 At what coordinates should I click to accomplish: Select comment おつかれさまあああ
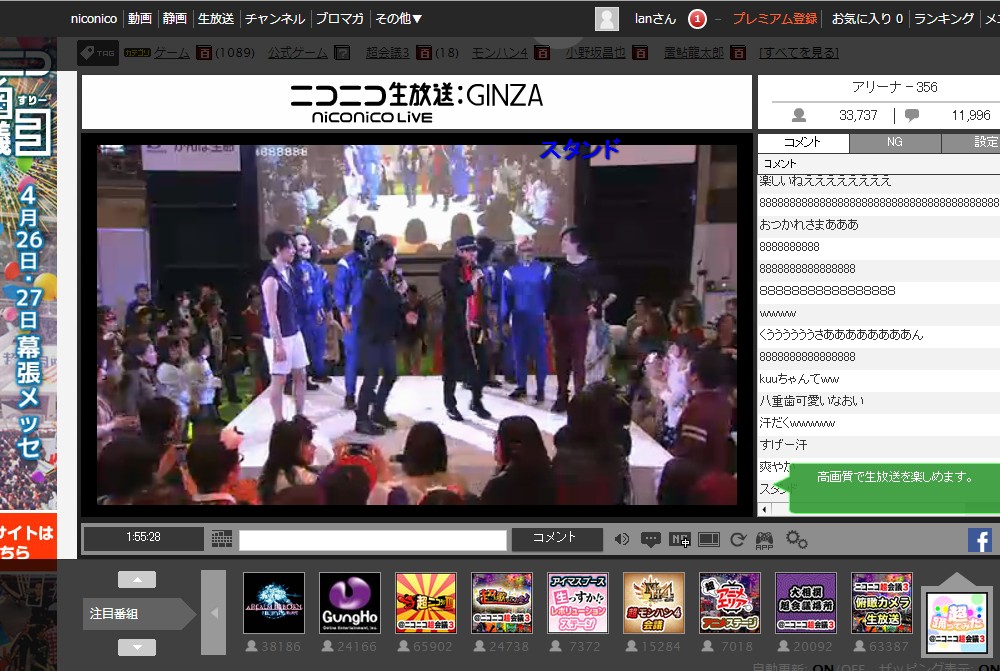click(x=809, y=225)
